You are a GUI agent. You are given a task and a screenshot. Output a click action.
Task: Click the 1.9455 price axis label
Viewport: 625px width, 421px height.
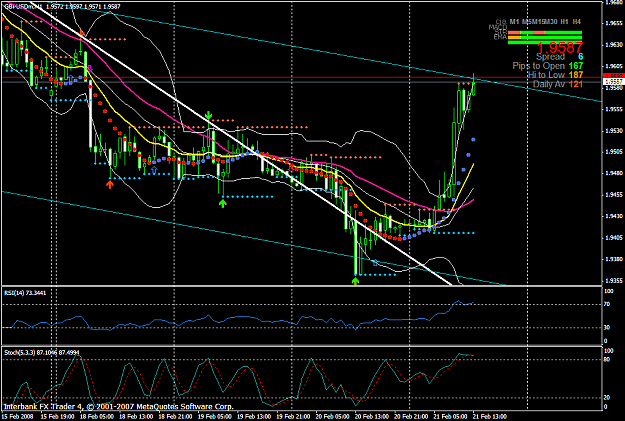(614, 195)
